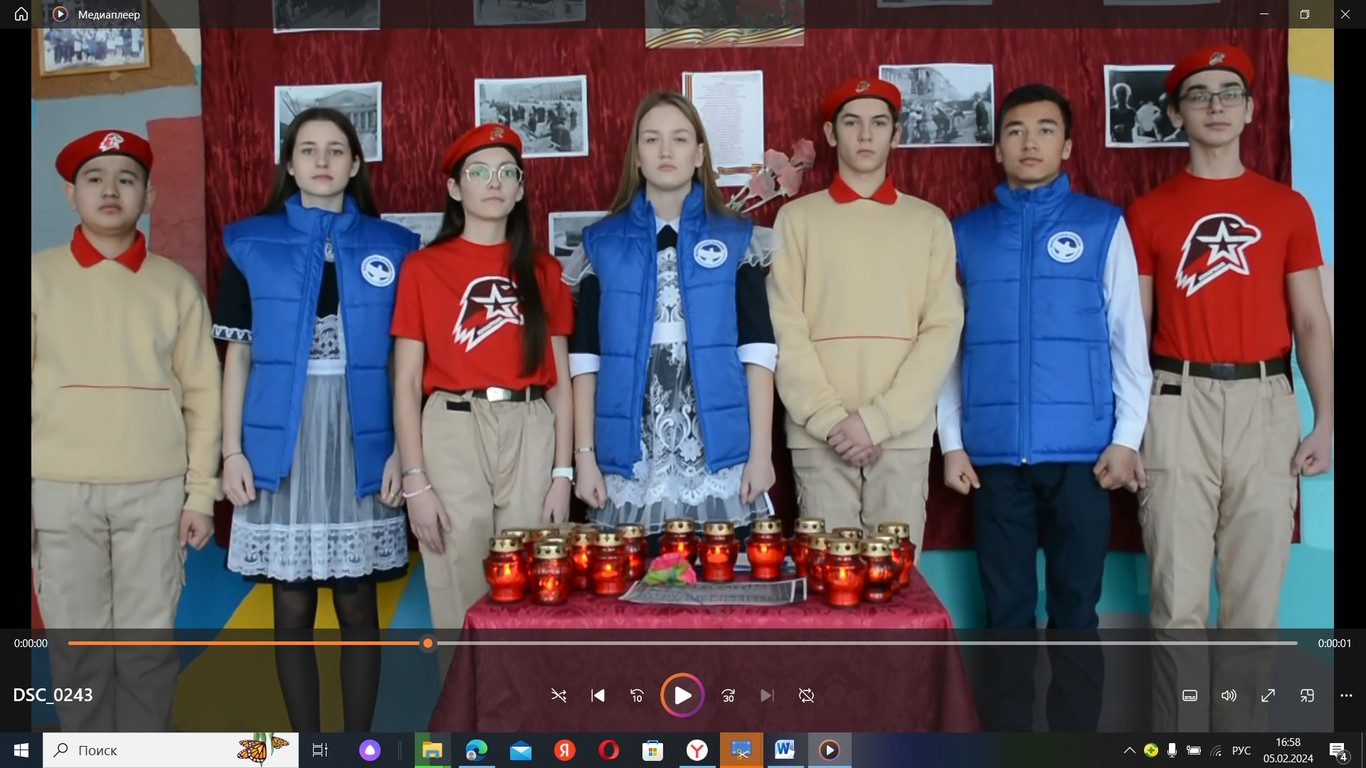This screenshot has height=768, width=1366.
Task: Show hidden system tray icons
Action: (x=1129, y=750)
